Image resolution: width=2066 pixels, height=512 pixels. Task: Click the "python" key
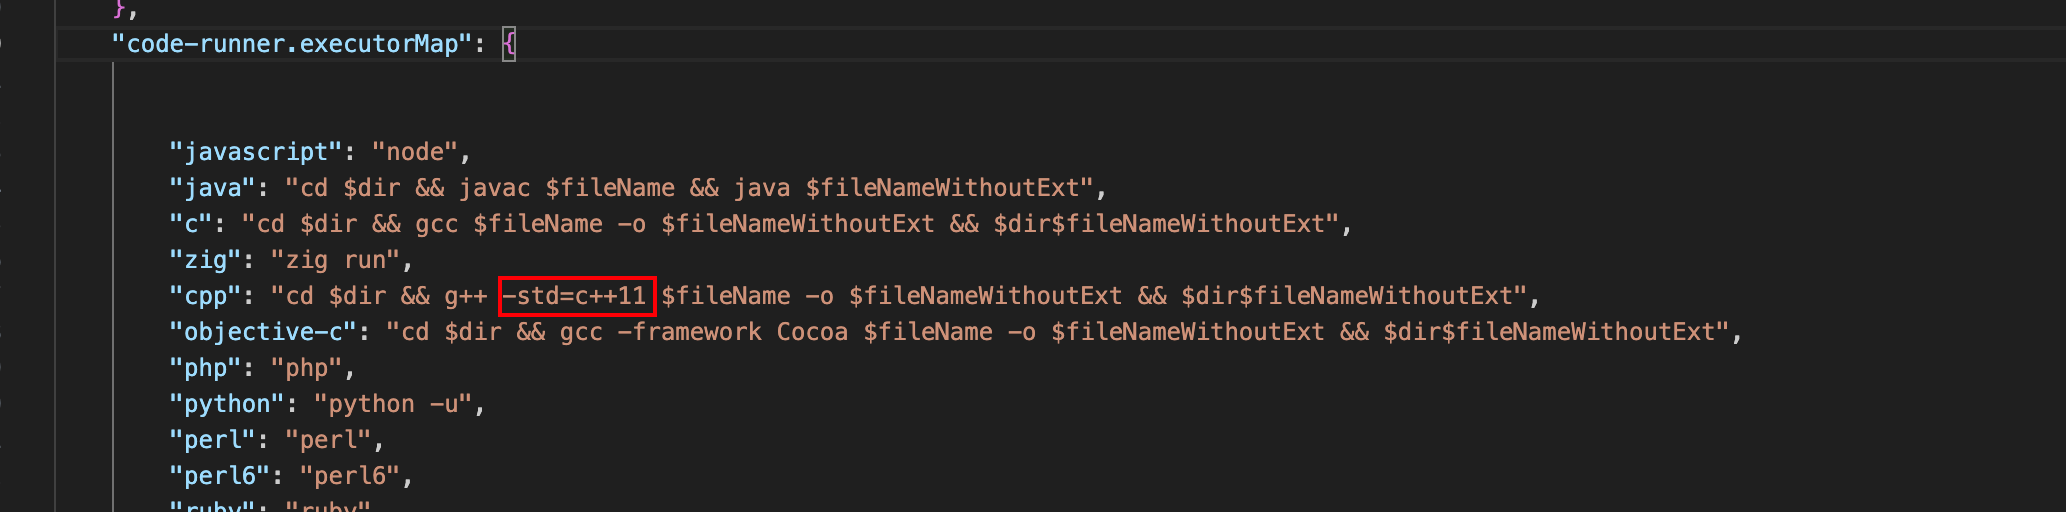tap(227, 404)
